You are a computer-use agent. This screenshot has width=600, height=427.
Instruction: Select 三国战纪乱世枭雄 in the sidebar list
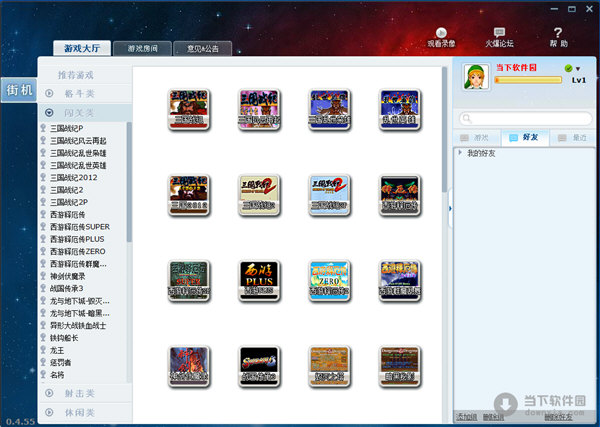(x=78, y=153)
